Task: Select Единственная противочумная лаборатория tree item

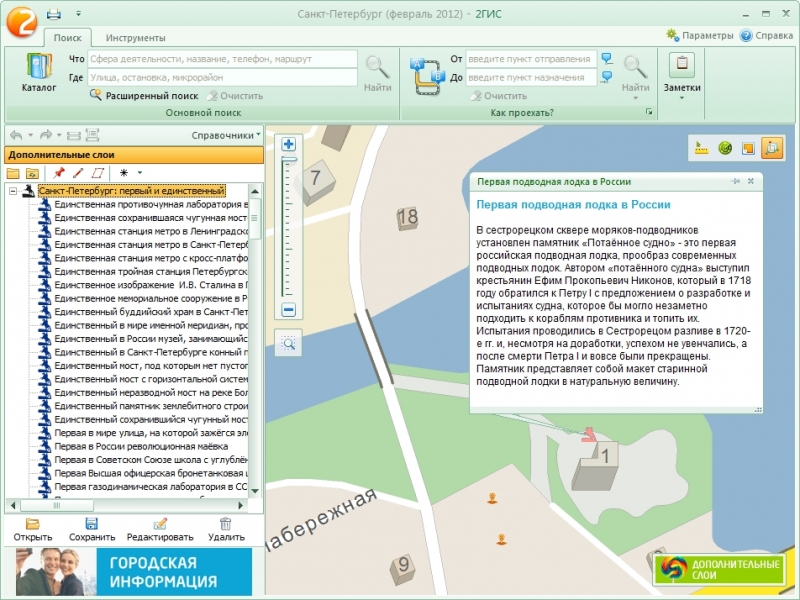Action: point(151,205)
